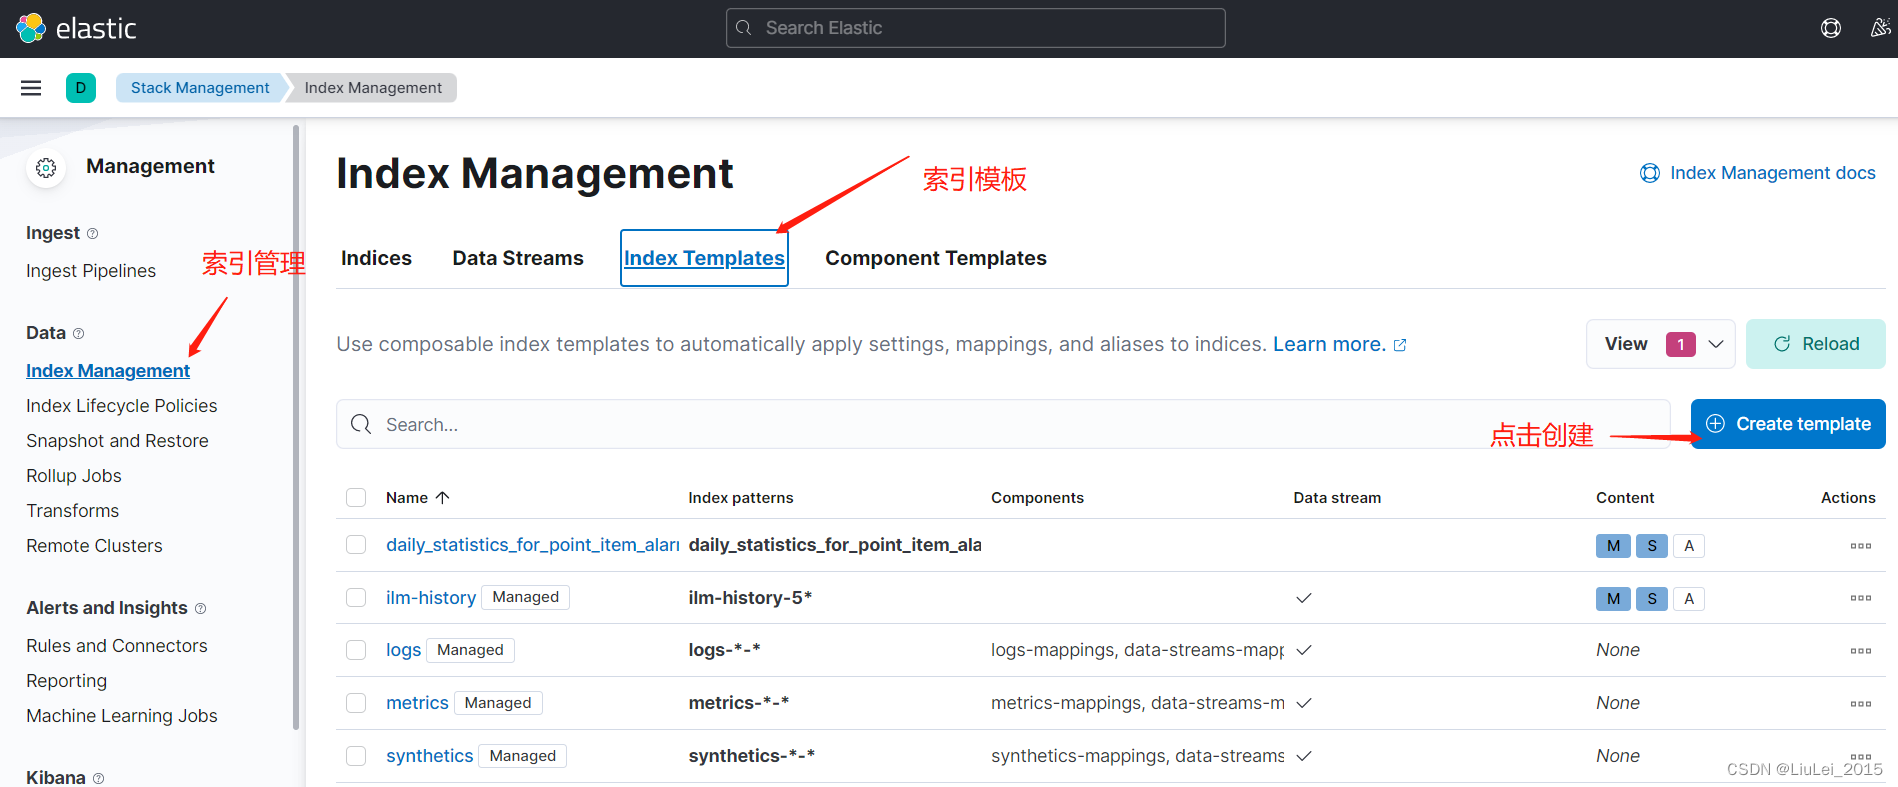Click Stack Management breadcrumb
Screen dimensions: 1898x787
point(200,88)
